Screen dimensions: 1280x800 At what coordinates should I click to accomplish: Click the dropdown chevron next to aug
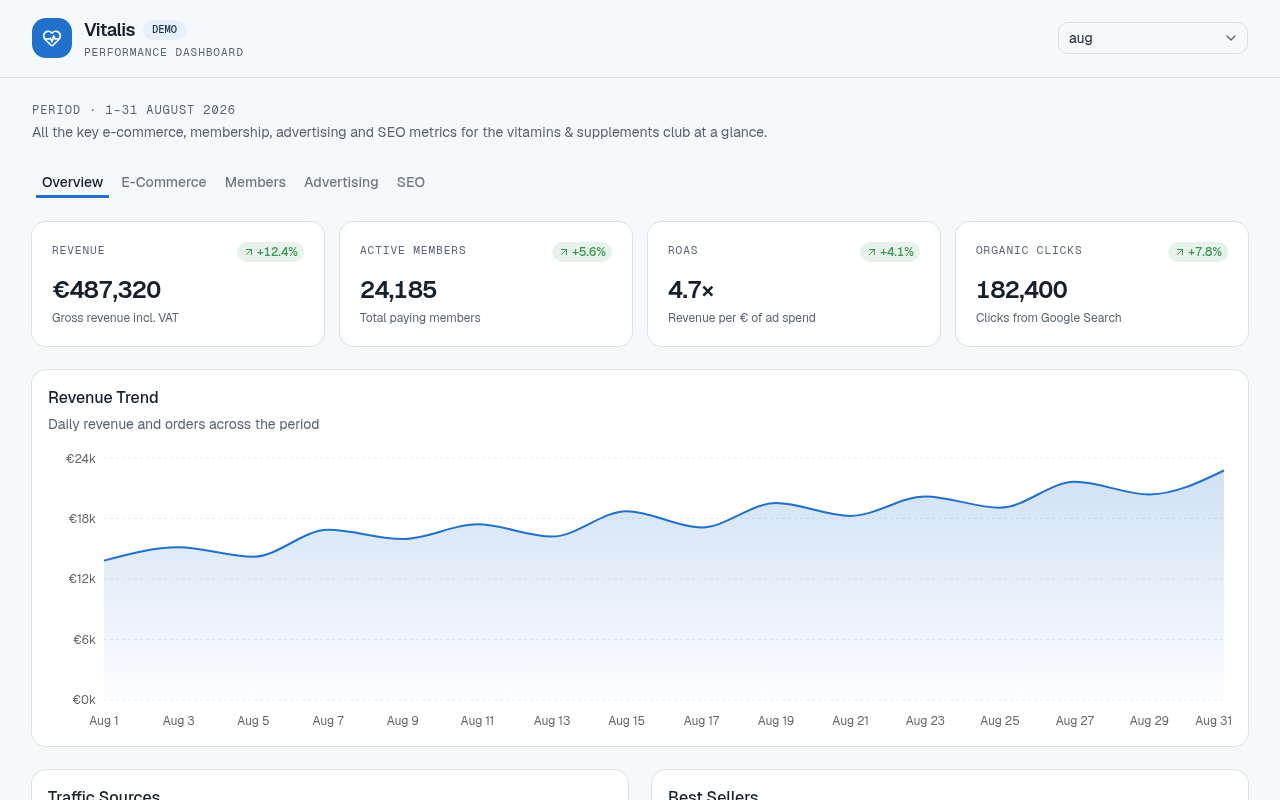click(1231, 38)
